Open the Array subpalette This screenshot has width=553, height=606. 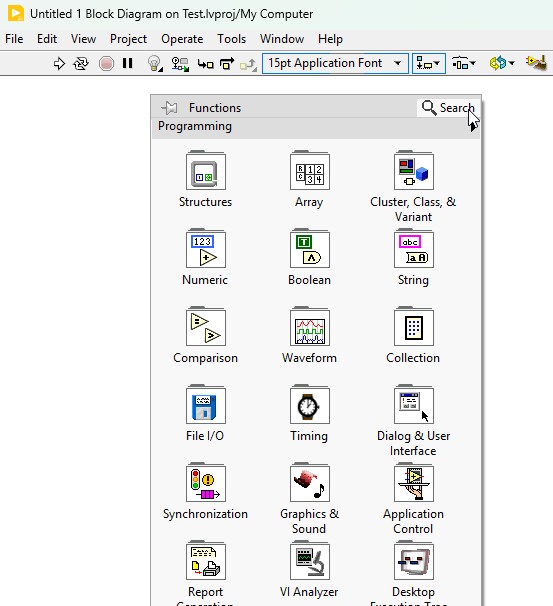tap(310, 179)
